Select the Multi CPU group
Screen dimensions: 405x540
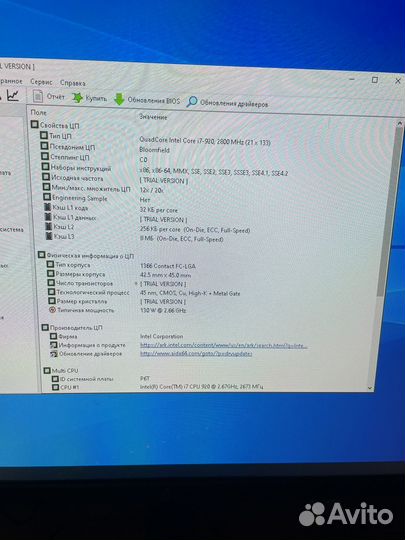pos(61,371)
